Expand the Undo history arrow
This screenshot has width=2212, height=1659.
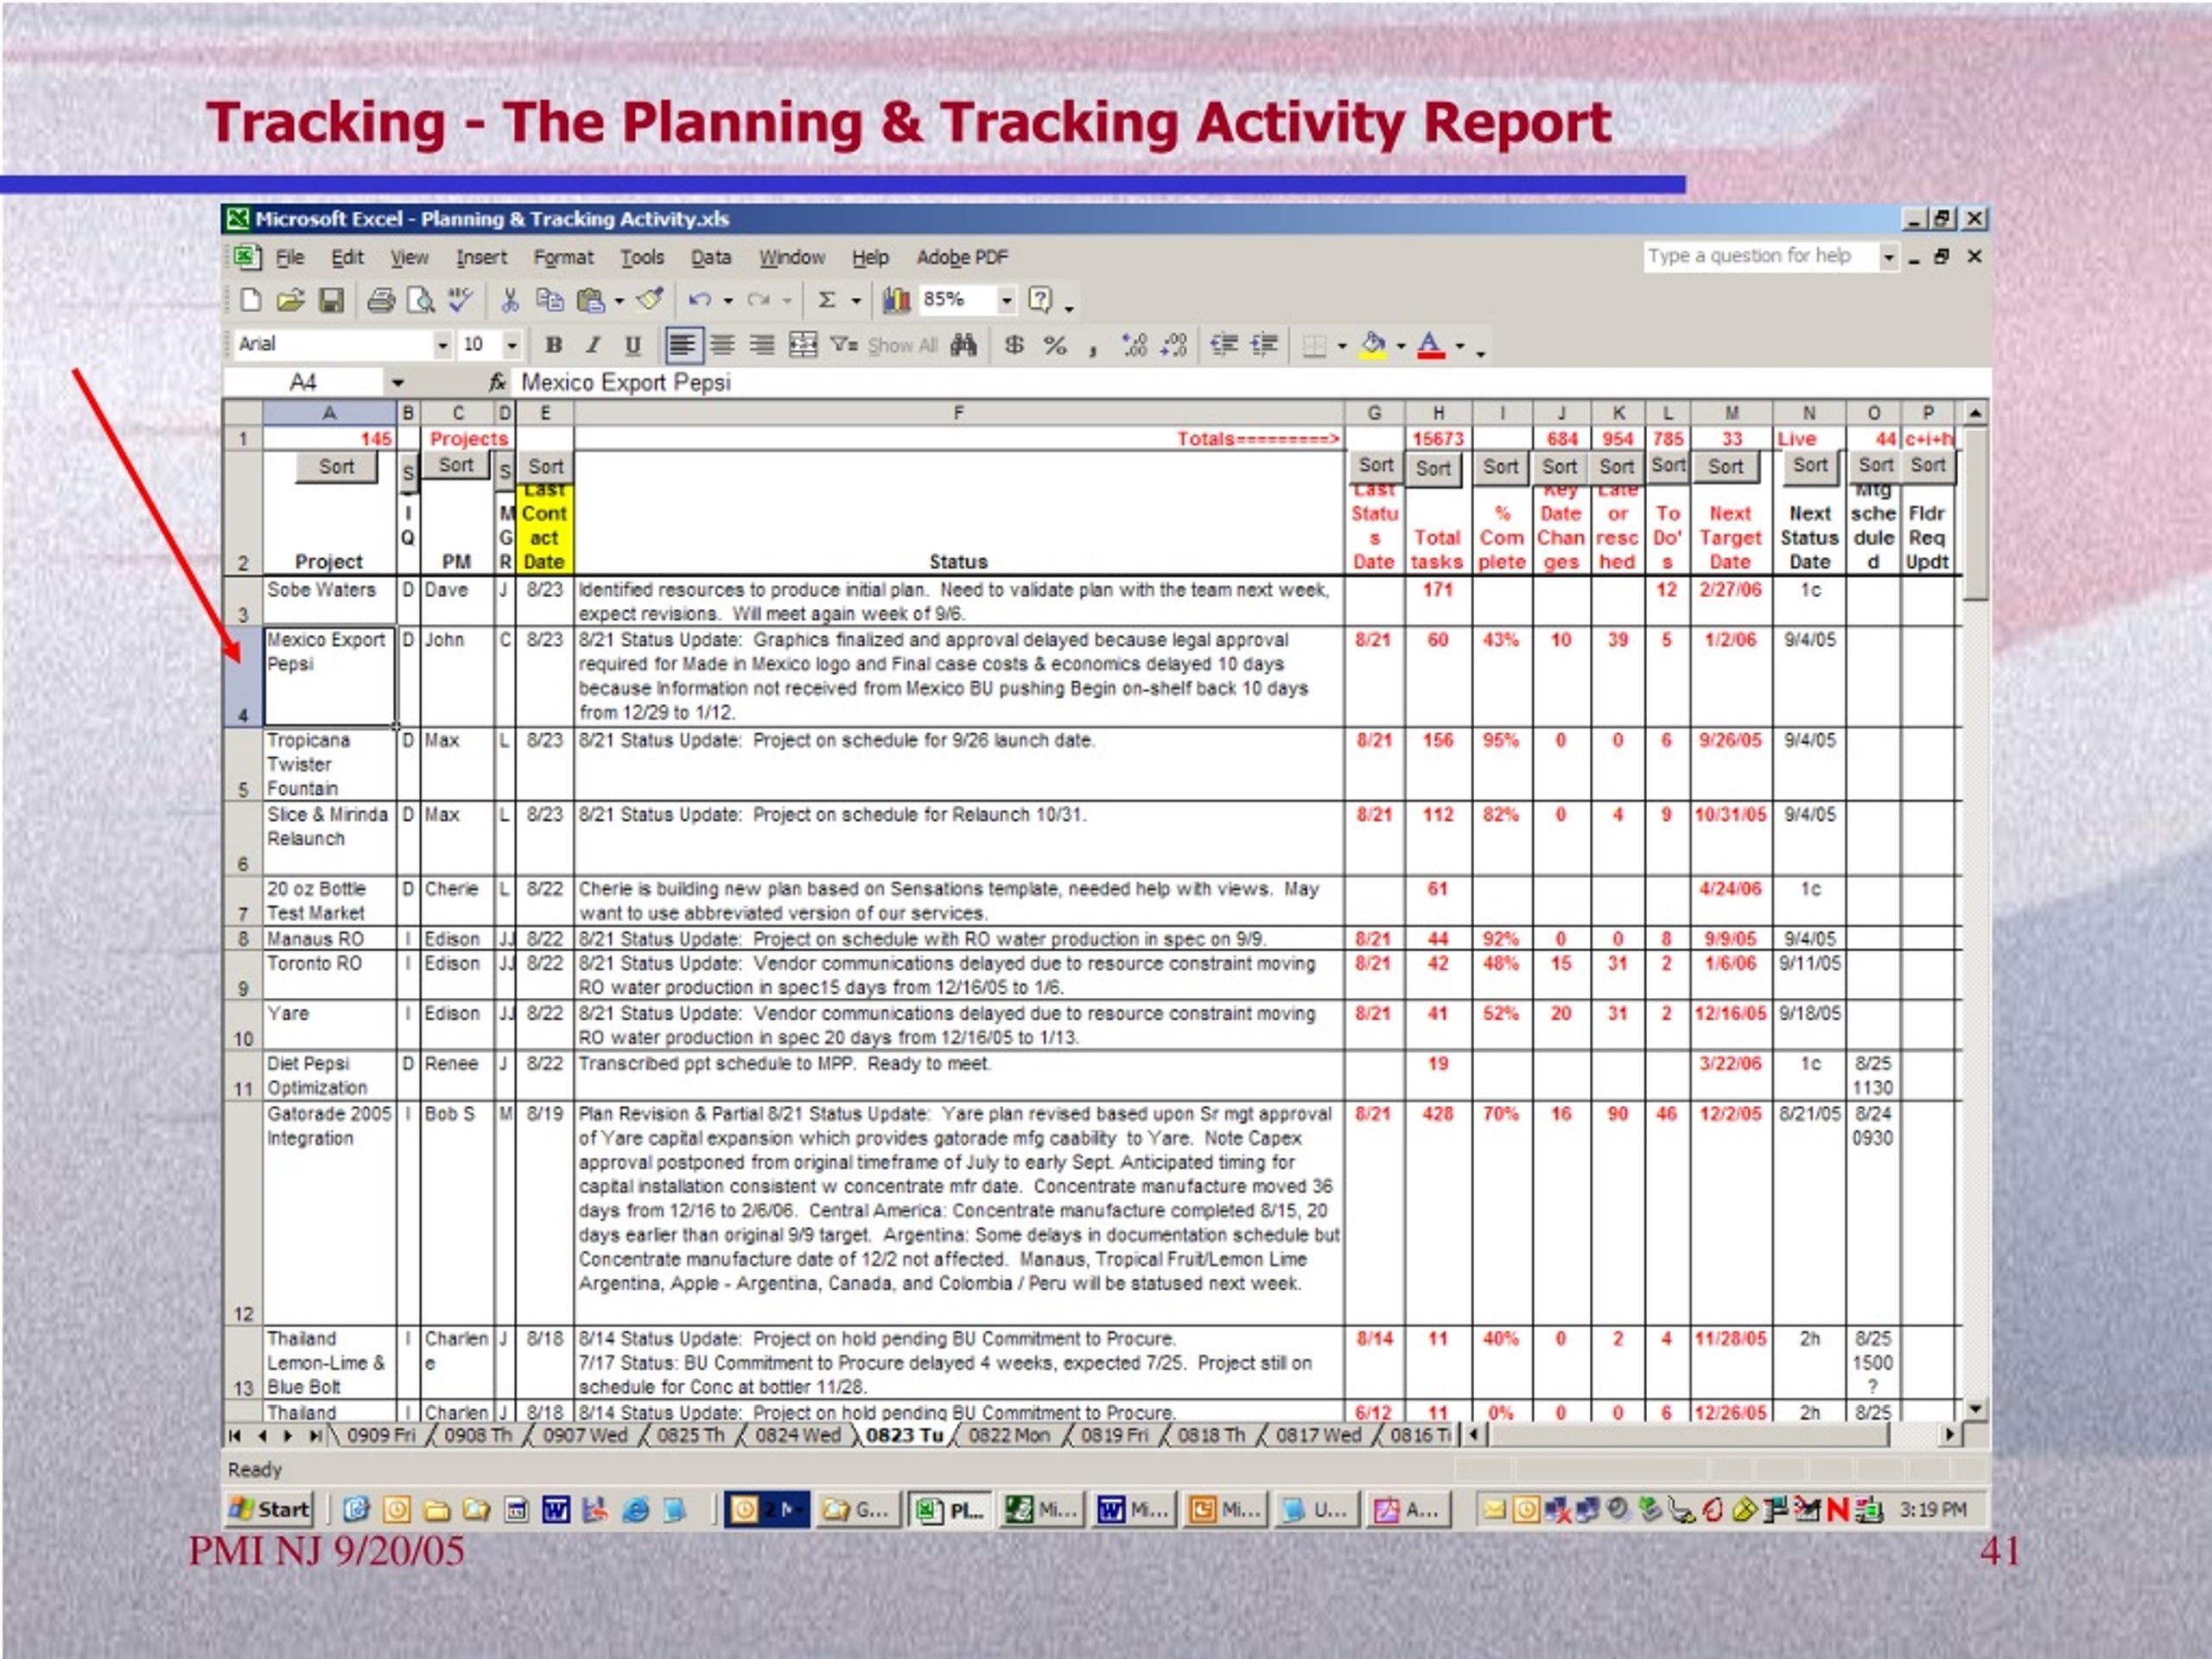point(728,300)
